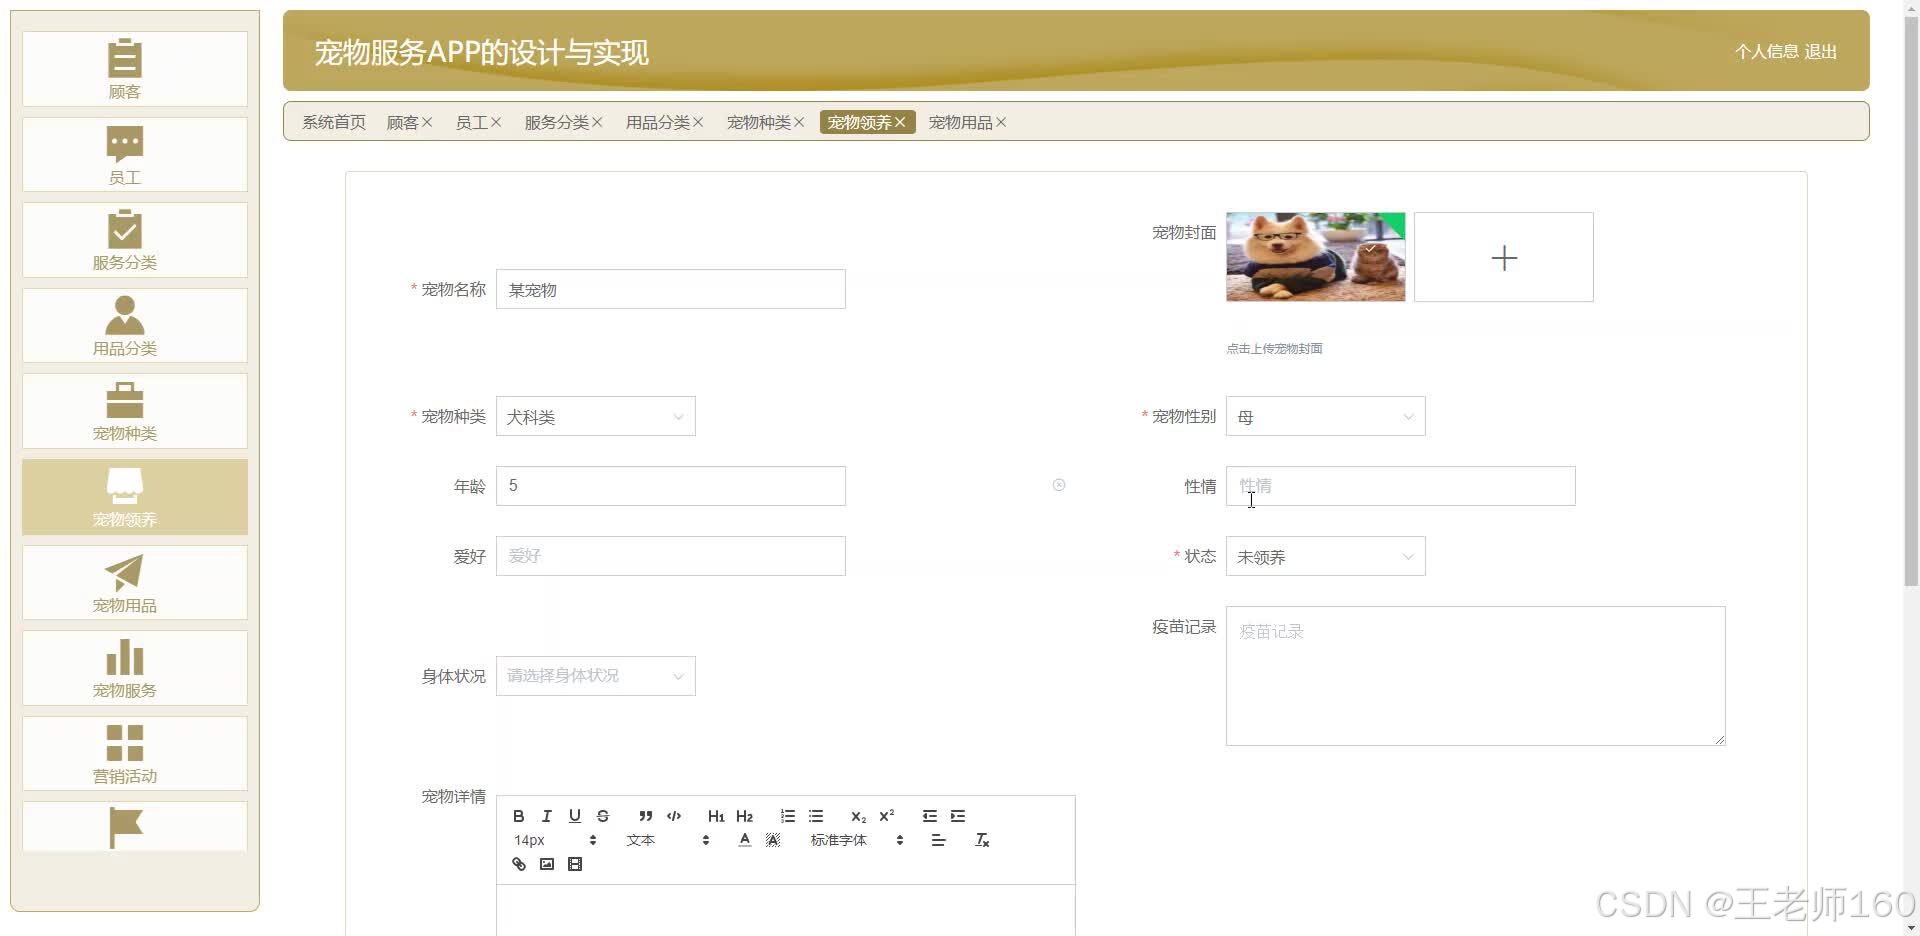Clear the 年龄 field with the circle-x icon

coord(1059,485)
